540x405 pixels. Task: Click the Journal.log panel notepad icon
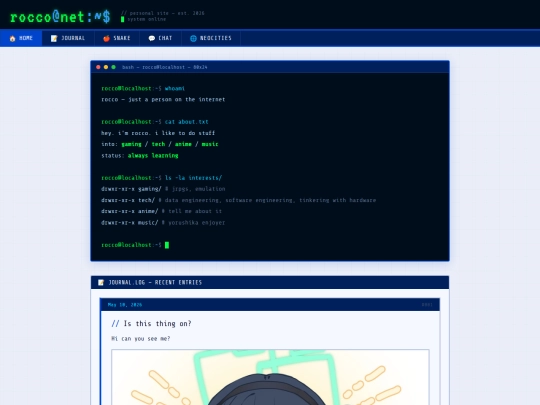click(101, 282)
